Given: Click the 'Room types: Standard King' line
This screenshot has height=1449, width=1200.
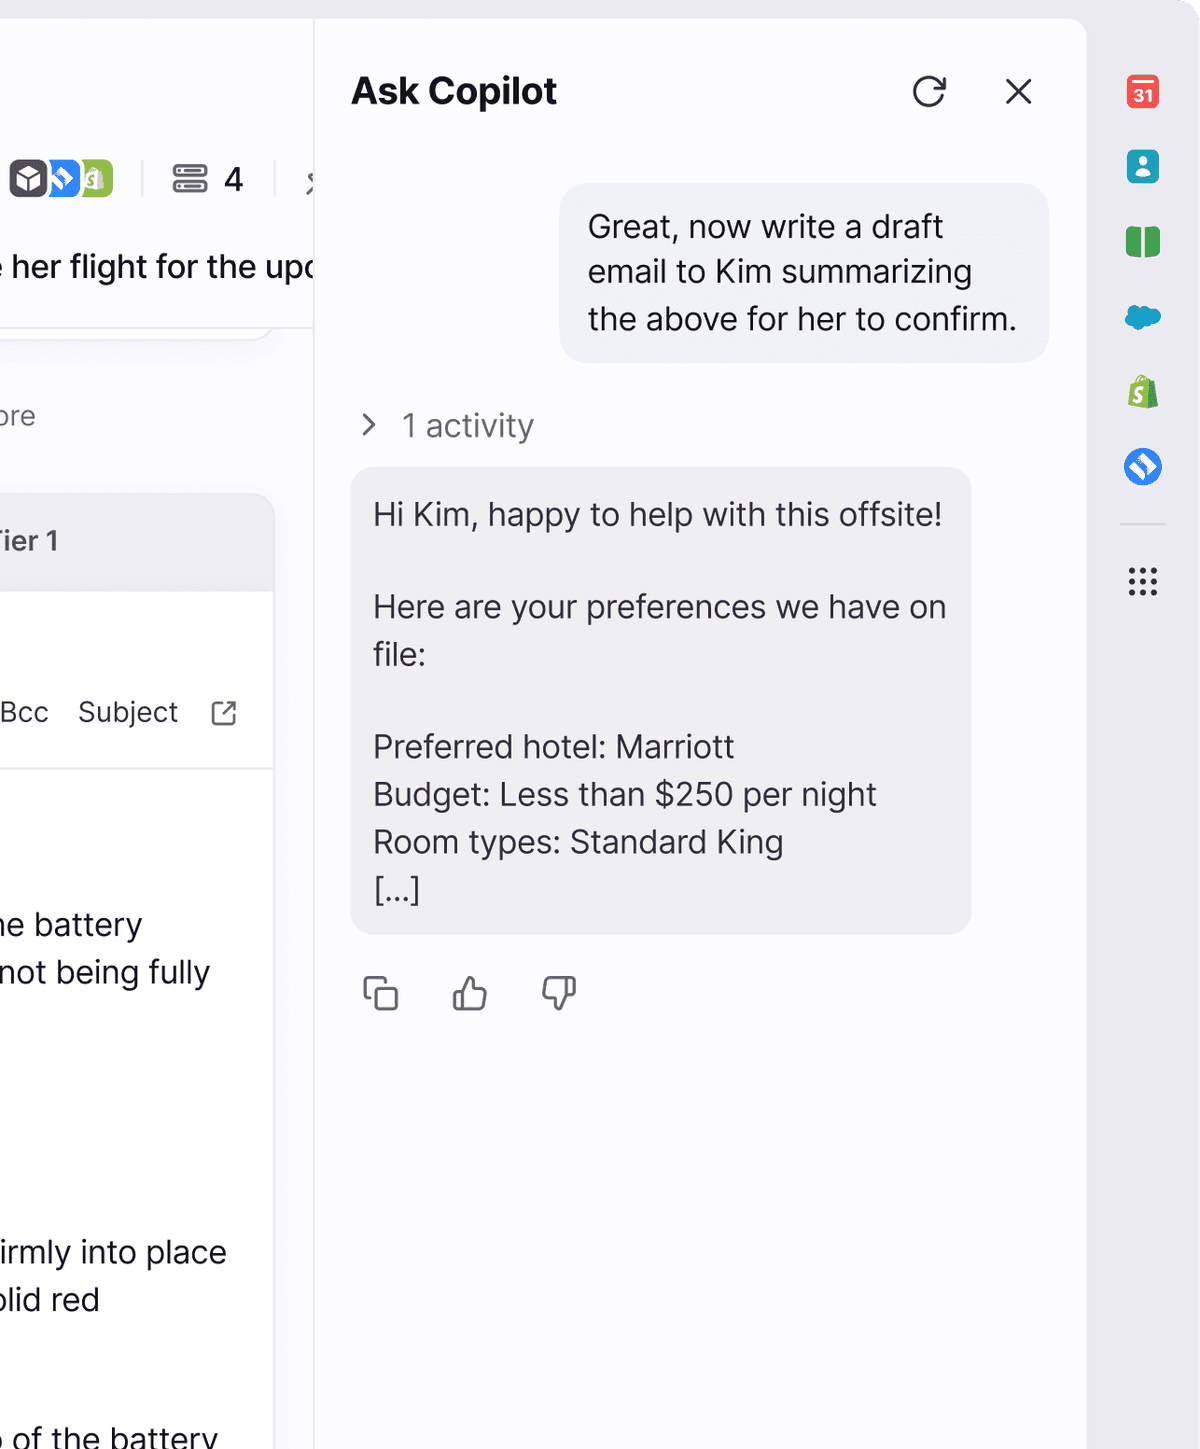Looking at the screenshot, I should [x=578, y=842].
